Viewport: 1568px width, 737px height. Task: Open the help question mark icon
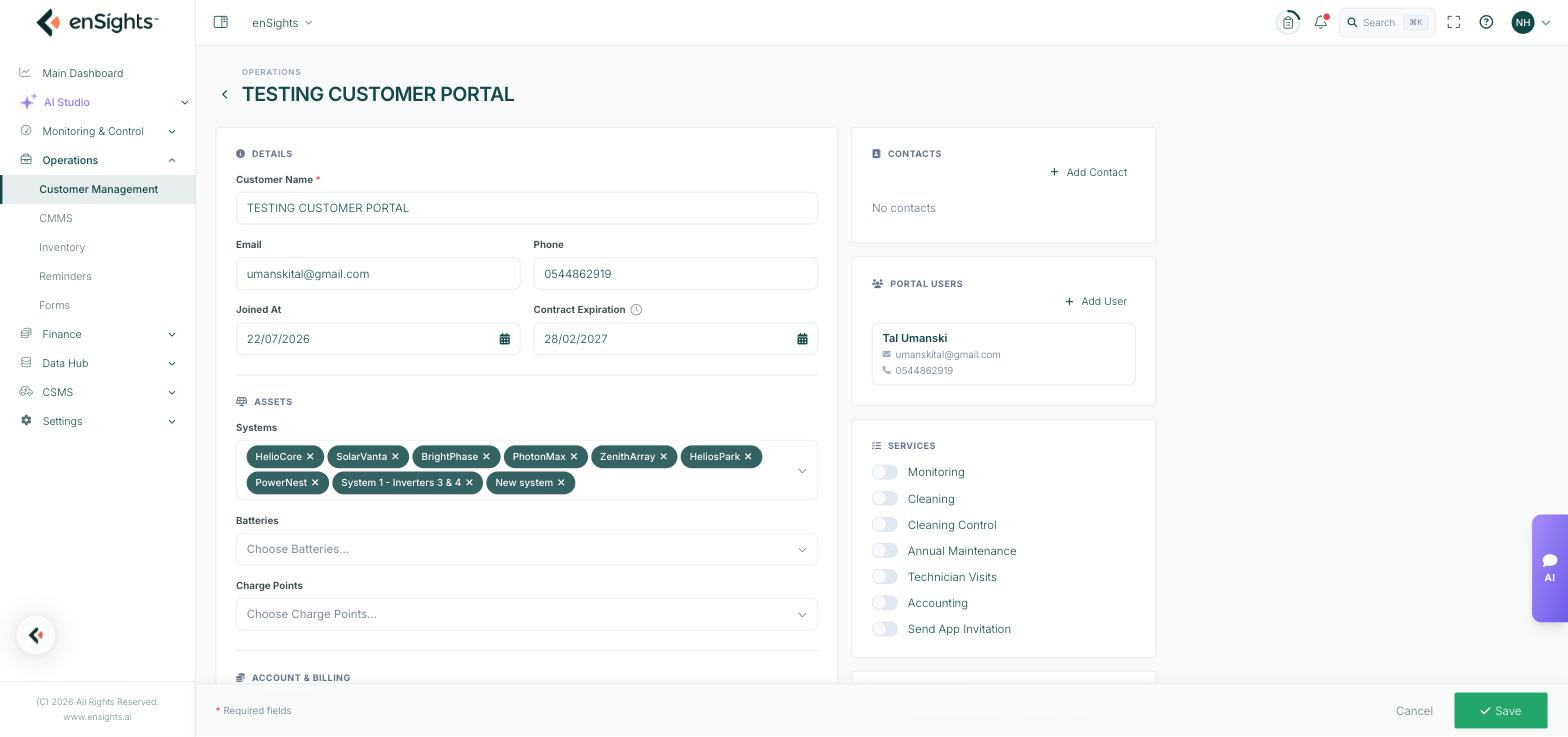pos(1486,22)
